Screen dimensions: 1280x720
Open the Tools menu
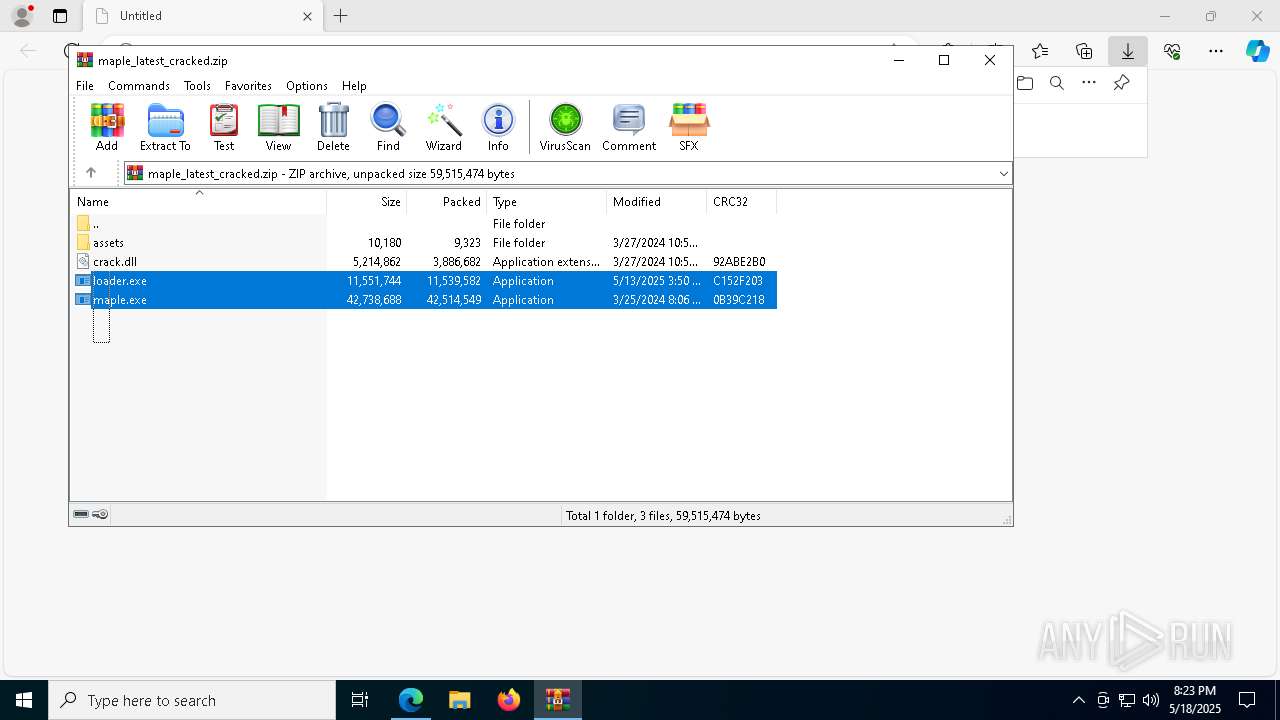(197, 86)
